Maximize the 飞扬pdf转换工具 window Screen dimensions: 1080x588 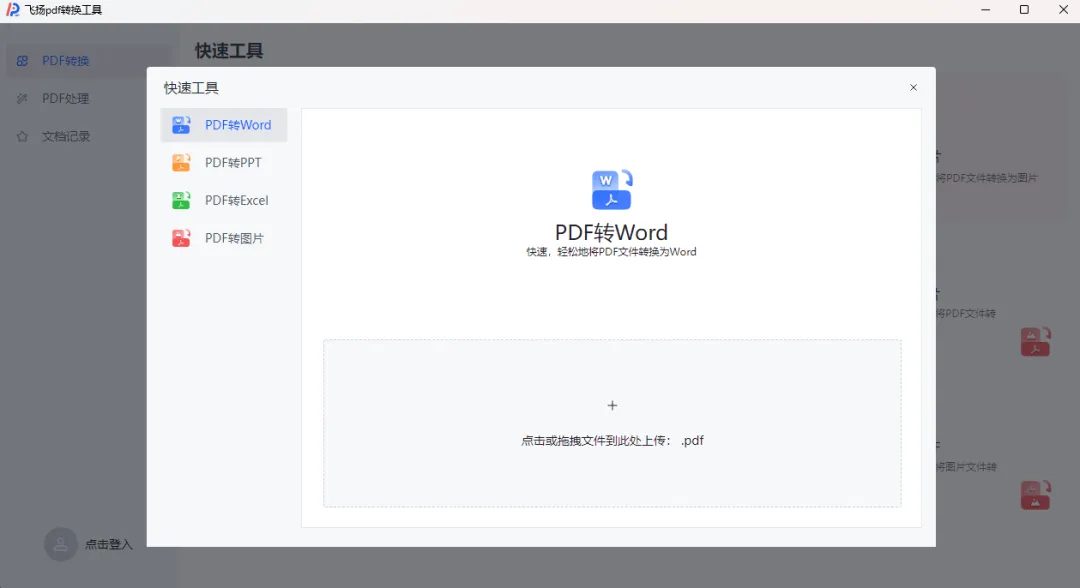1024,10
